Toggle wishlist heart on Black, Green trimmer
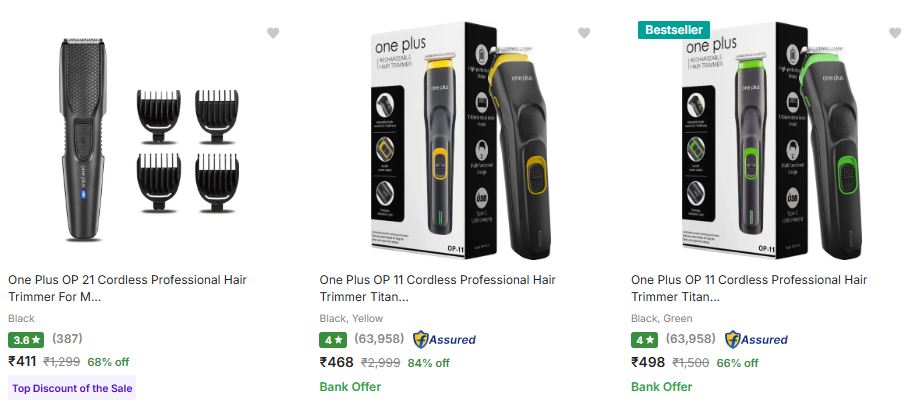 pyautogui.click(x=895, y=33)
